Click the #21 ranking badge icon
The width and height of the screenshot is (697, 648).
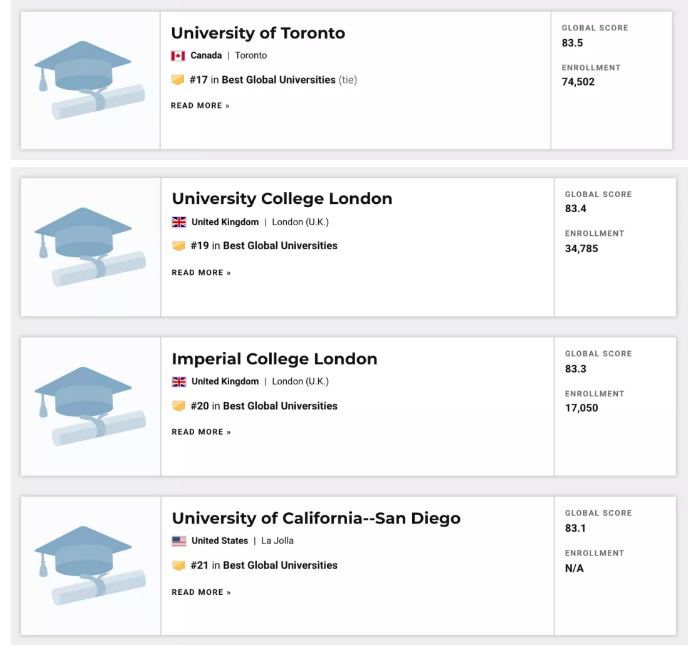[179, 566]
